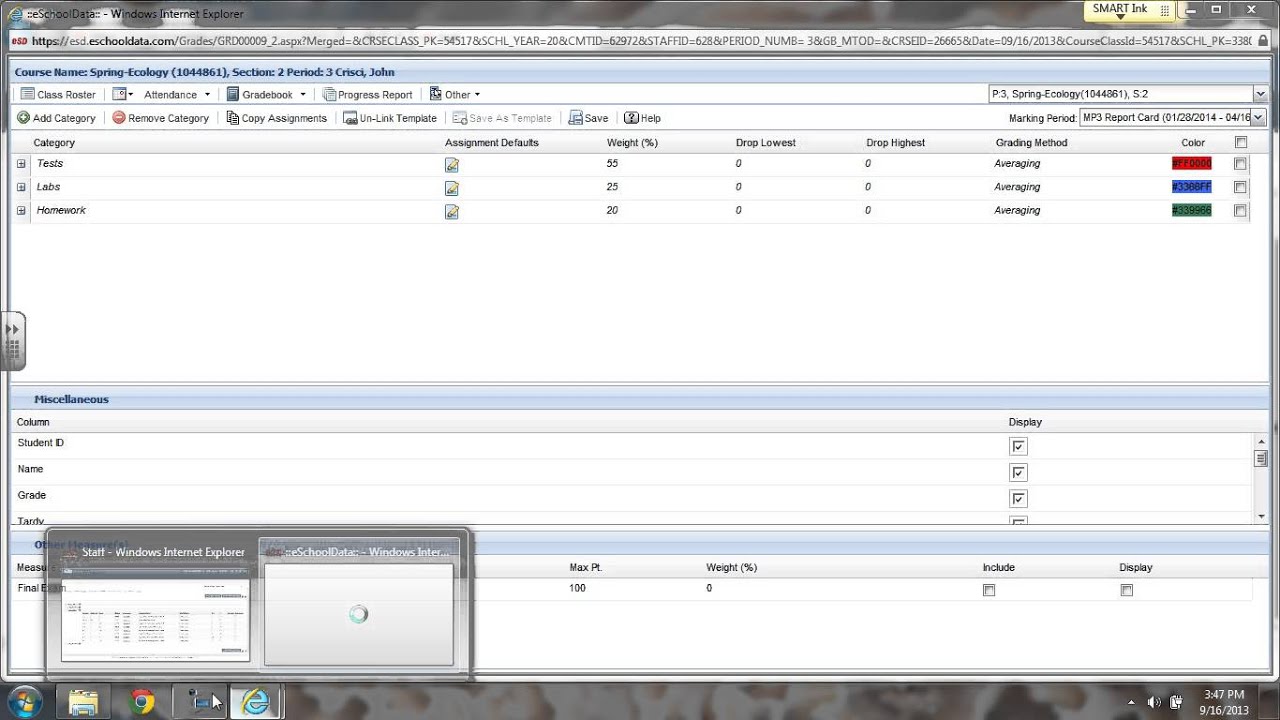Click the Remove Category red minus icon
The height and width of the screenshot is (720, 1280).
tap(119, 118)
